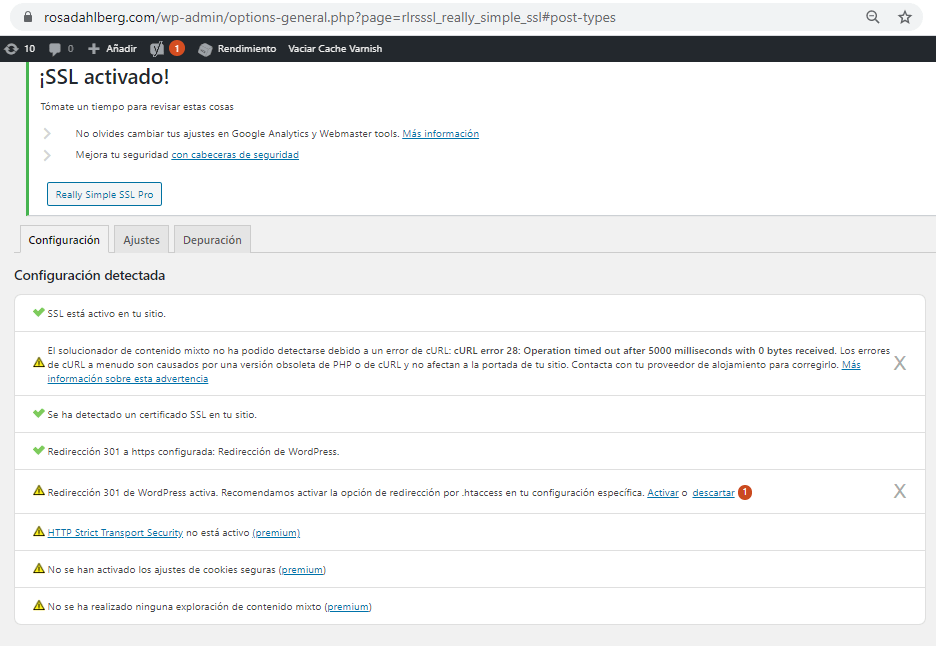This screenshot has height=646, width=936.
Task: Click warning icon for cookies seguras row
Action: click(x=39, y=568)
